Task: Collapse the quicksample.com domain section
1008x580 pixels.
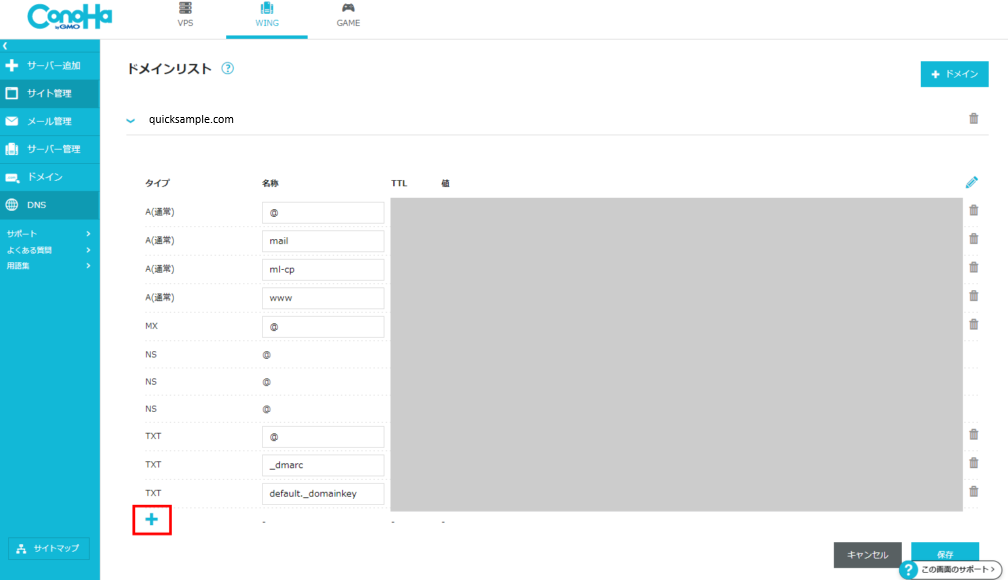Action: click(x=130, y=120)
